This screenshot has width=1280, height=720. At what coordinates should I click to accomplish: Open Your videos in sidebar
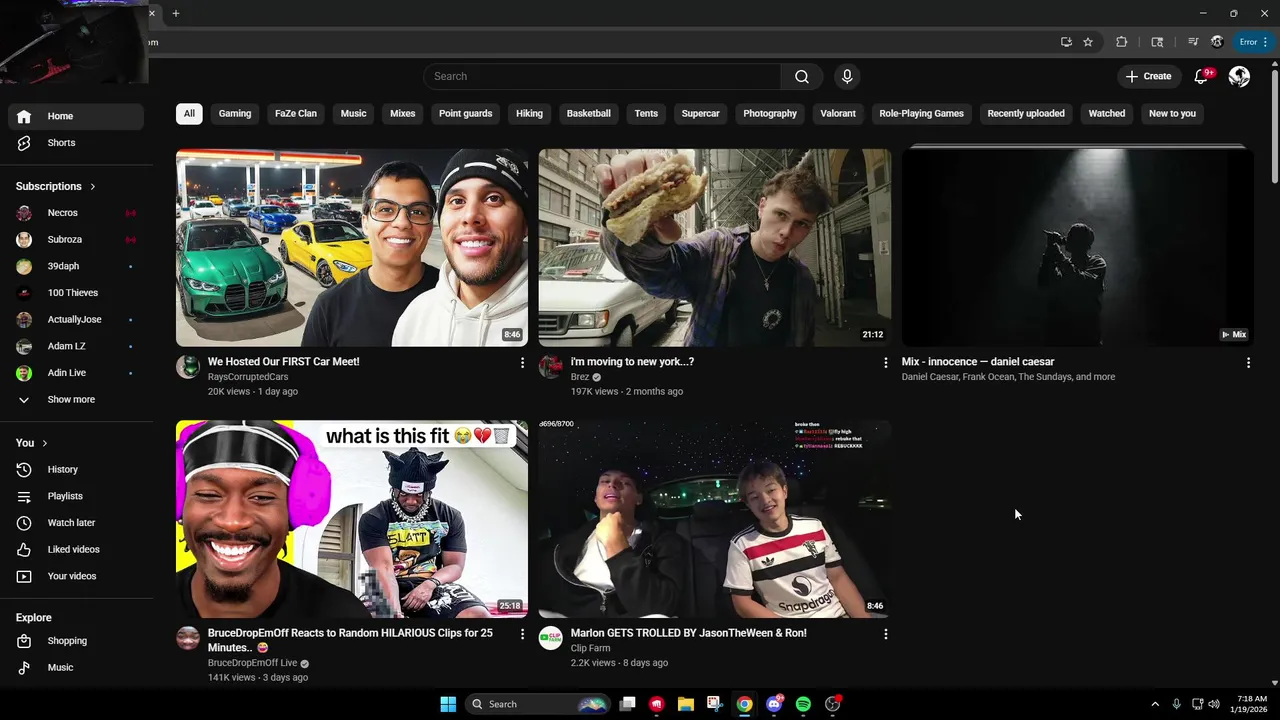76,576
